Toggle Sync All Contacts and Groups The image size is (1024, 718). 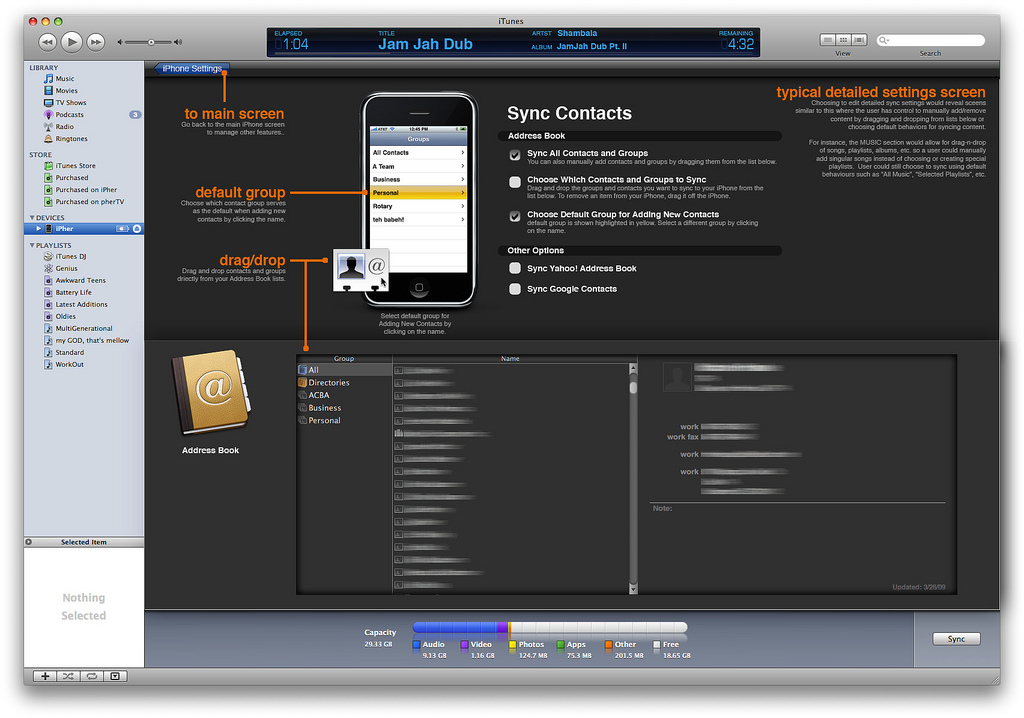(515, 155)
